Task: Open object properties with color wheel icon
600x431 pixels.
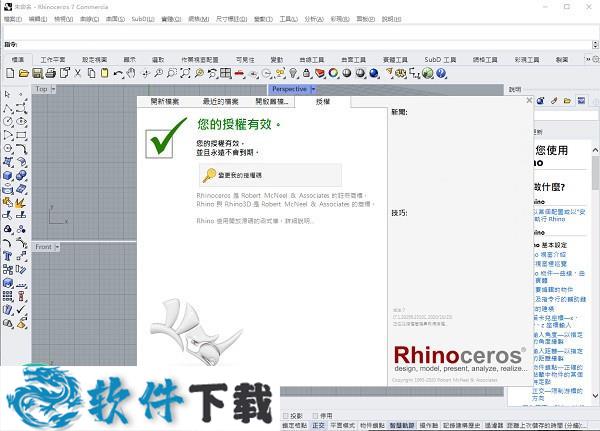Action: click(x=333, y=73)
